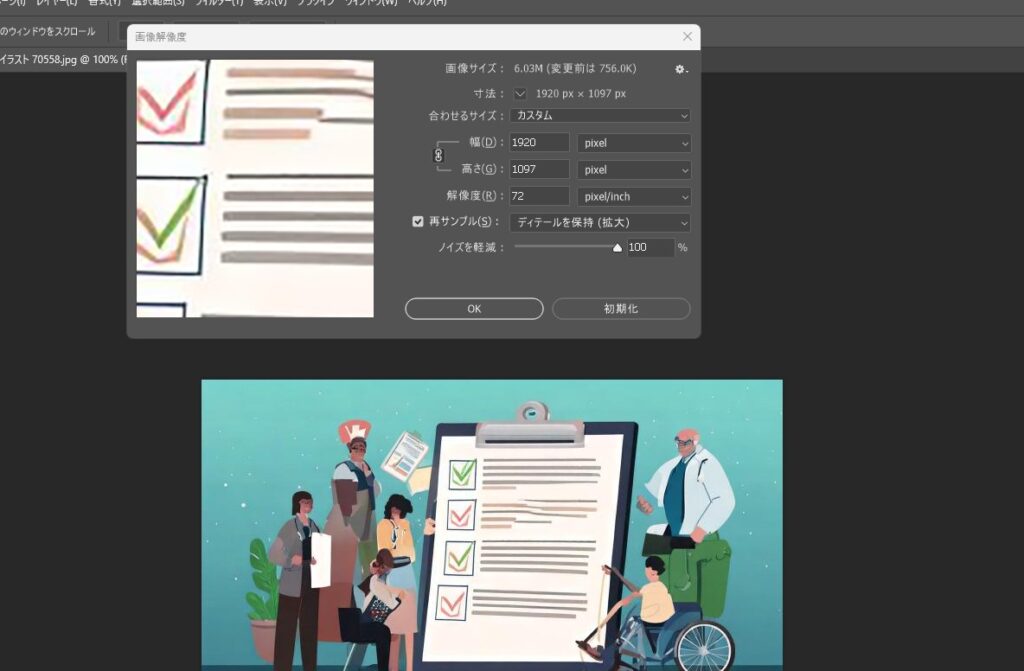Viewport: 1024px width, 671px height.
Task: Confirm the dialog with the OK button
Action: coord(474,309)
